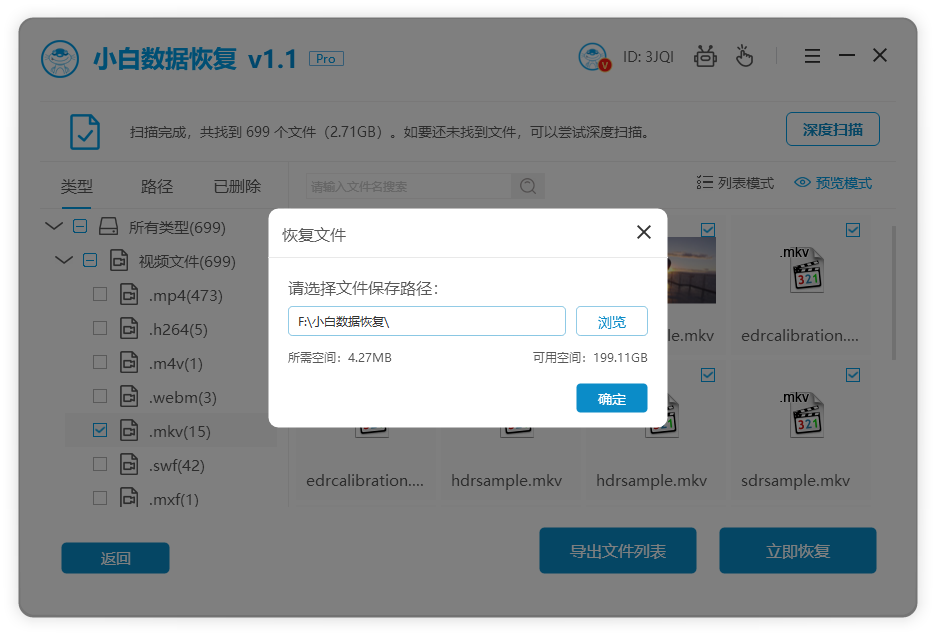The width and height of the screenshot is (936, 636).
Task: Click the list icon of 列表模式
Action: pos(704,183)
